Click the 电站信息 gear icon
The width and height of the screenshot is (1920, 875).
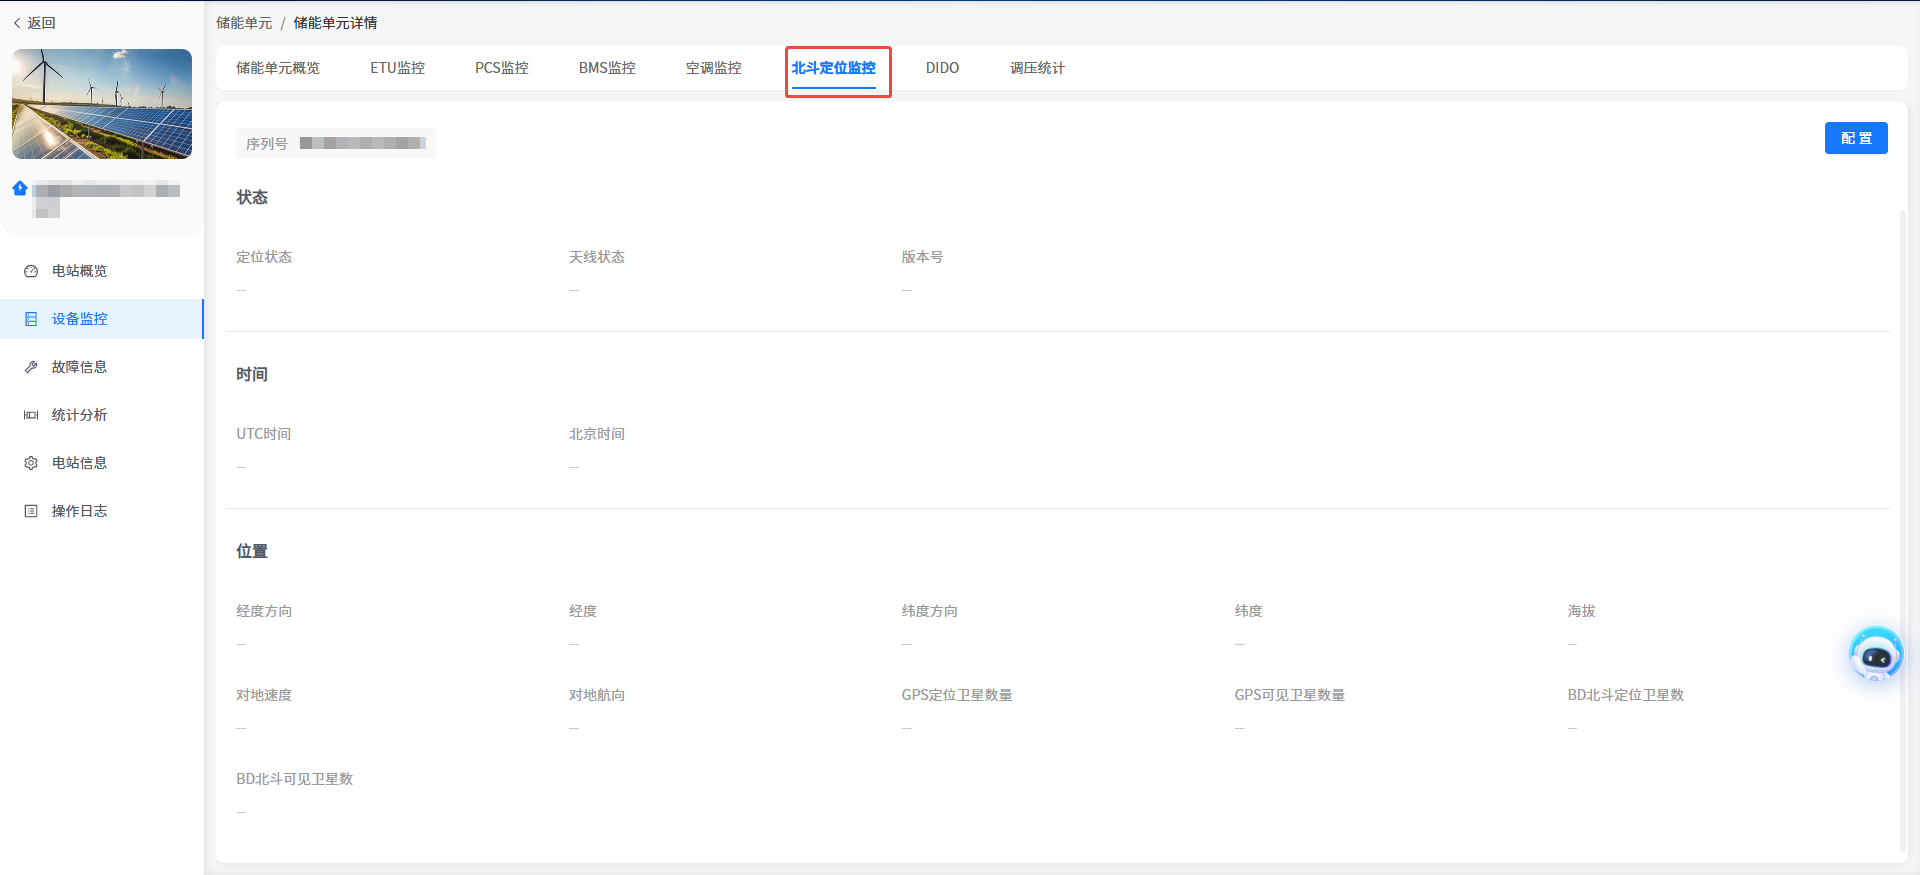pyautogui.click(x=31, y=463)
